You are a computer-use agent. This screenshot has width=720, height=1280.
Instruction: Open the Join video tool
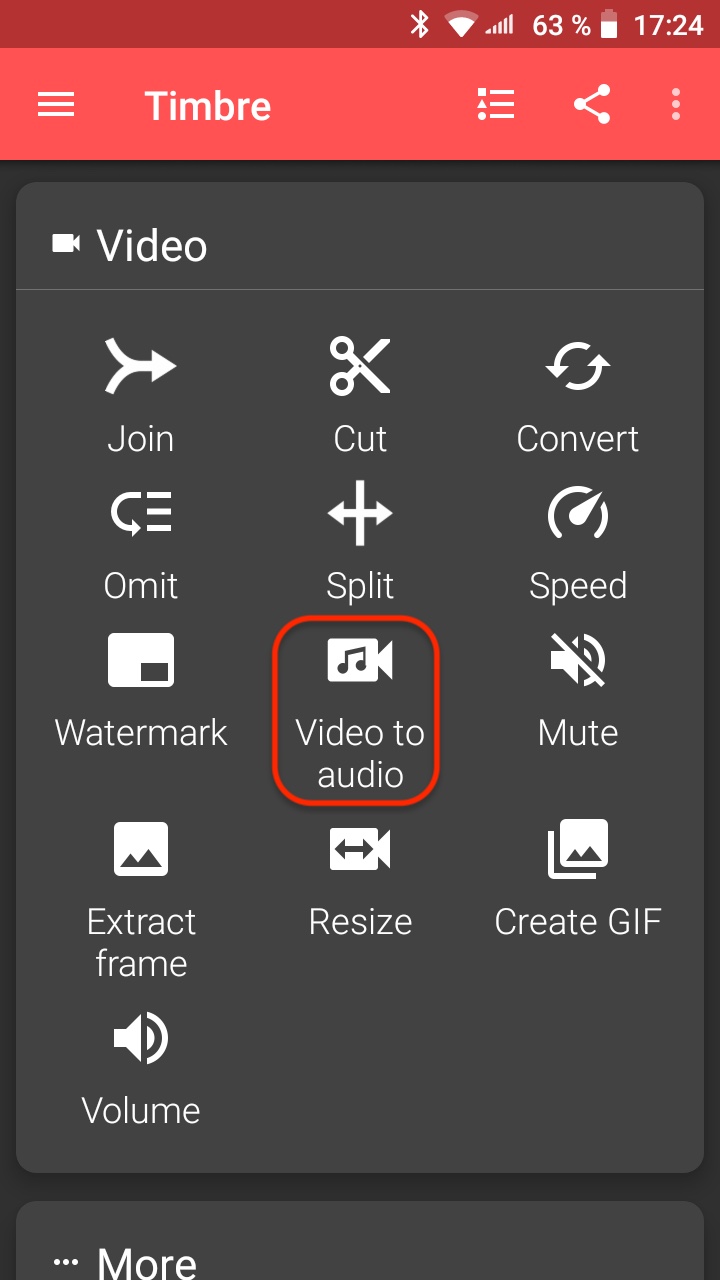pos(141,396)
